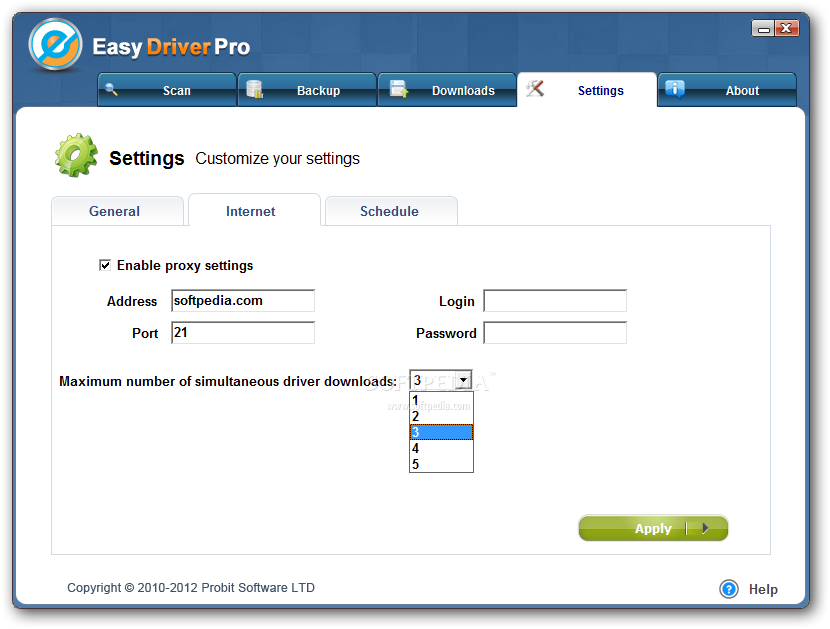Click the green Apply button
This screenshot has width=830, height=629.
tap(653, 528)
